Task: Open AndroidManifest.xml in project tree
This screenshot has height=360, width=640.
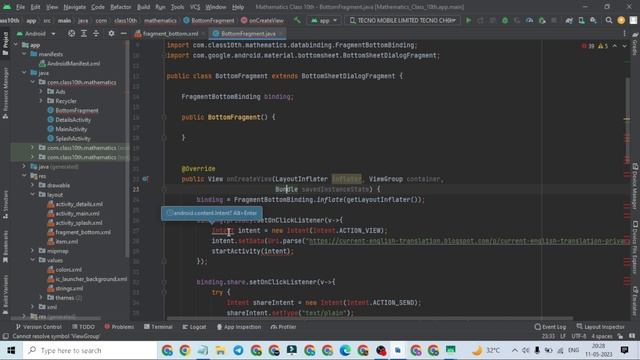Action: click(69, 63)
